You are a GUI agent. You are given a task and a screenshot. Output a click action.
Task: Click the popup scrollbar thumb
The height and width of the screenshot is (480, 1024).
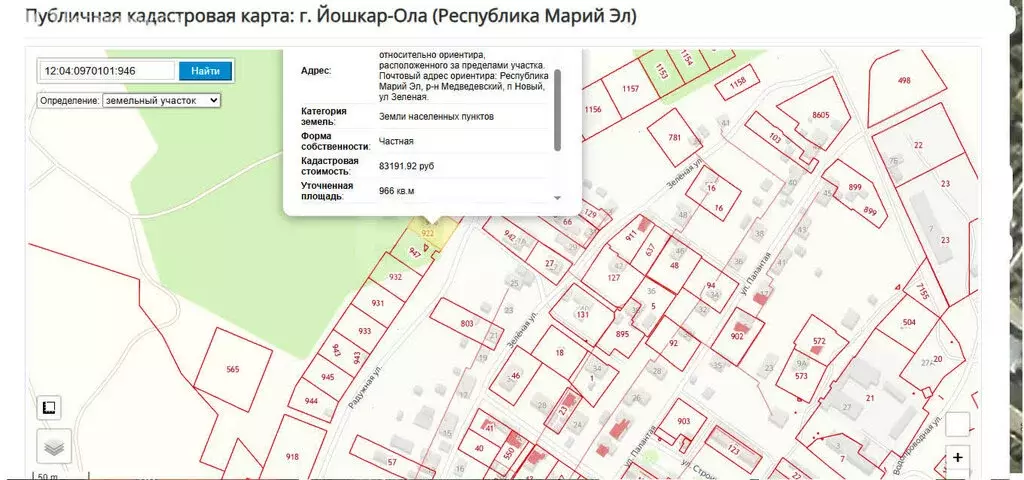pos(557,109)
